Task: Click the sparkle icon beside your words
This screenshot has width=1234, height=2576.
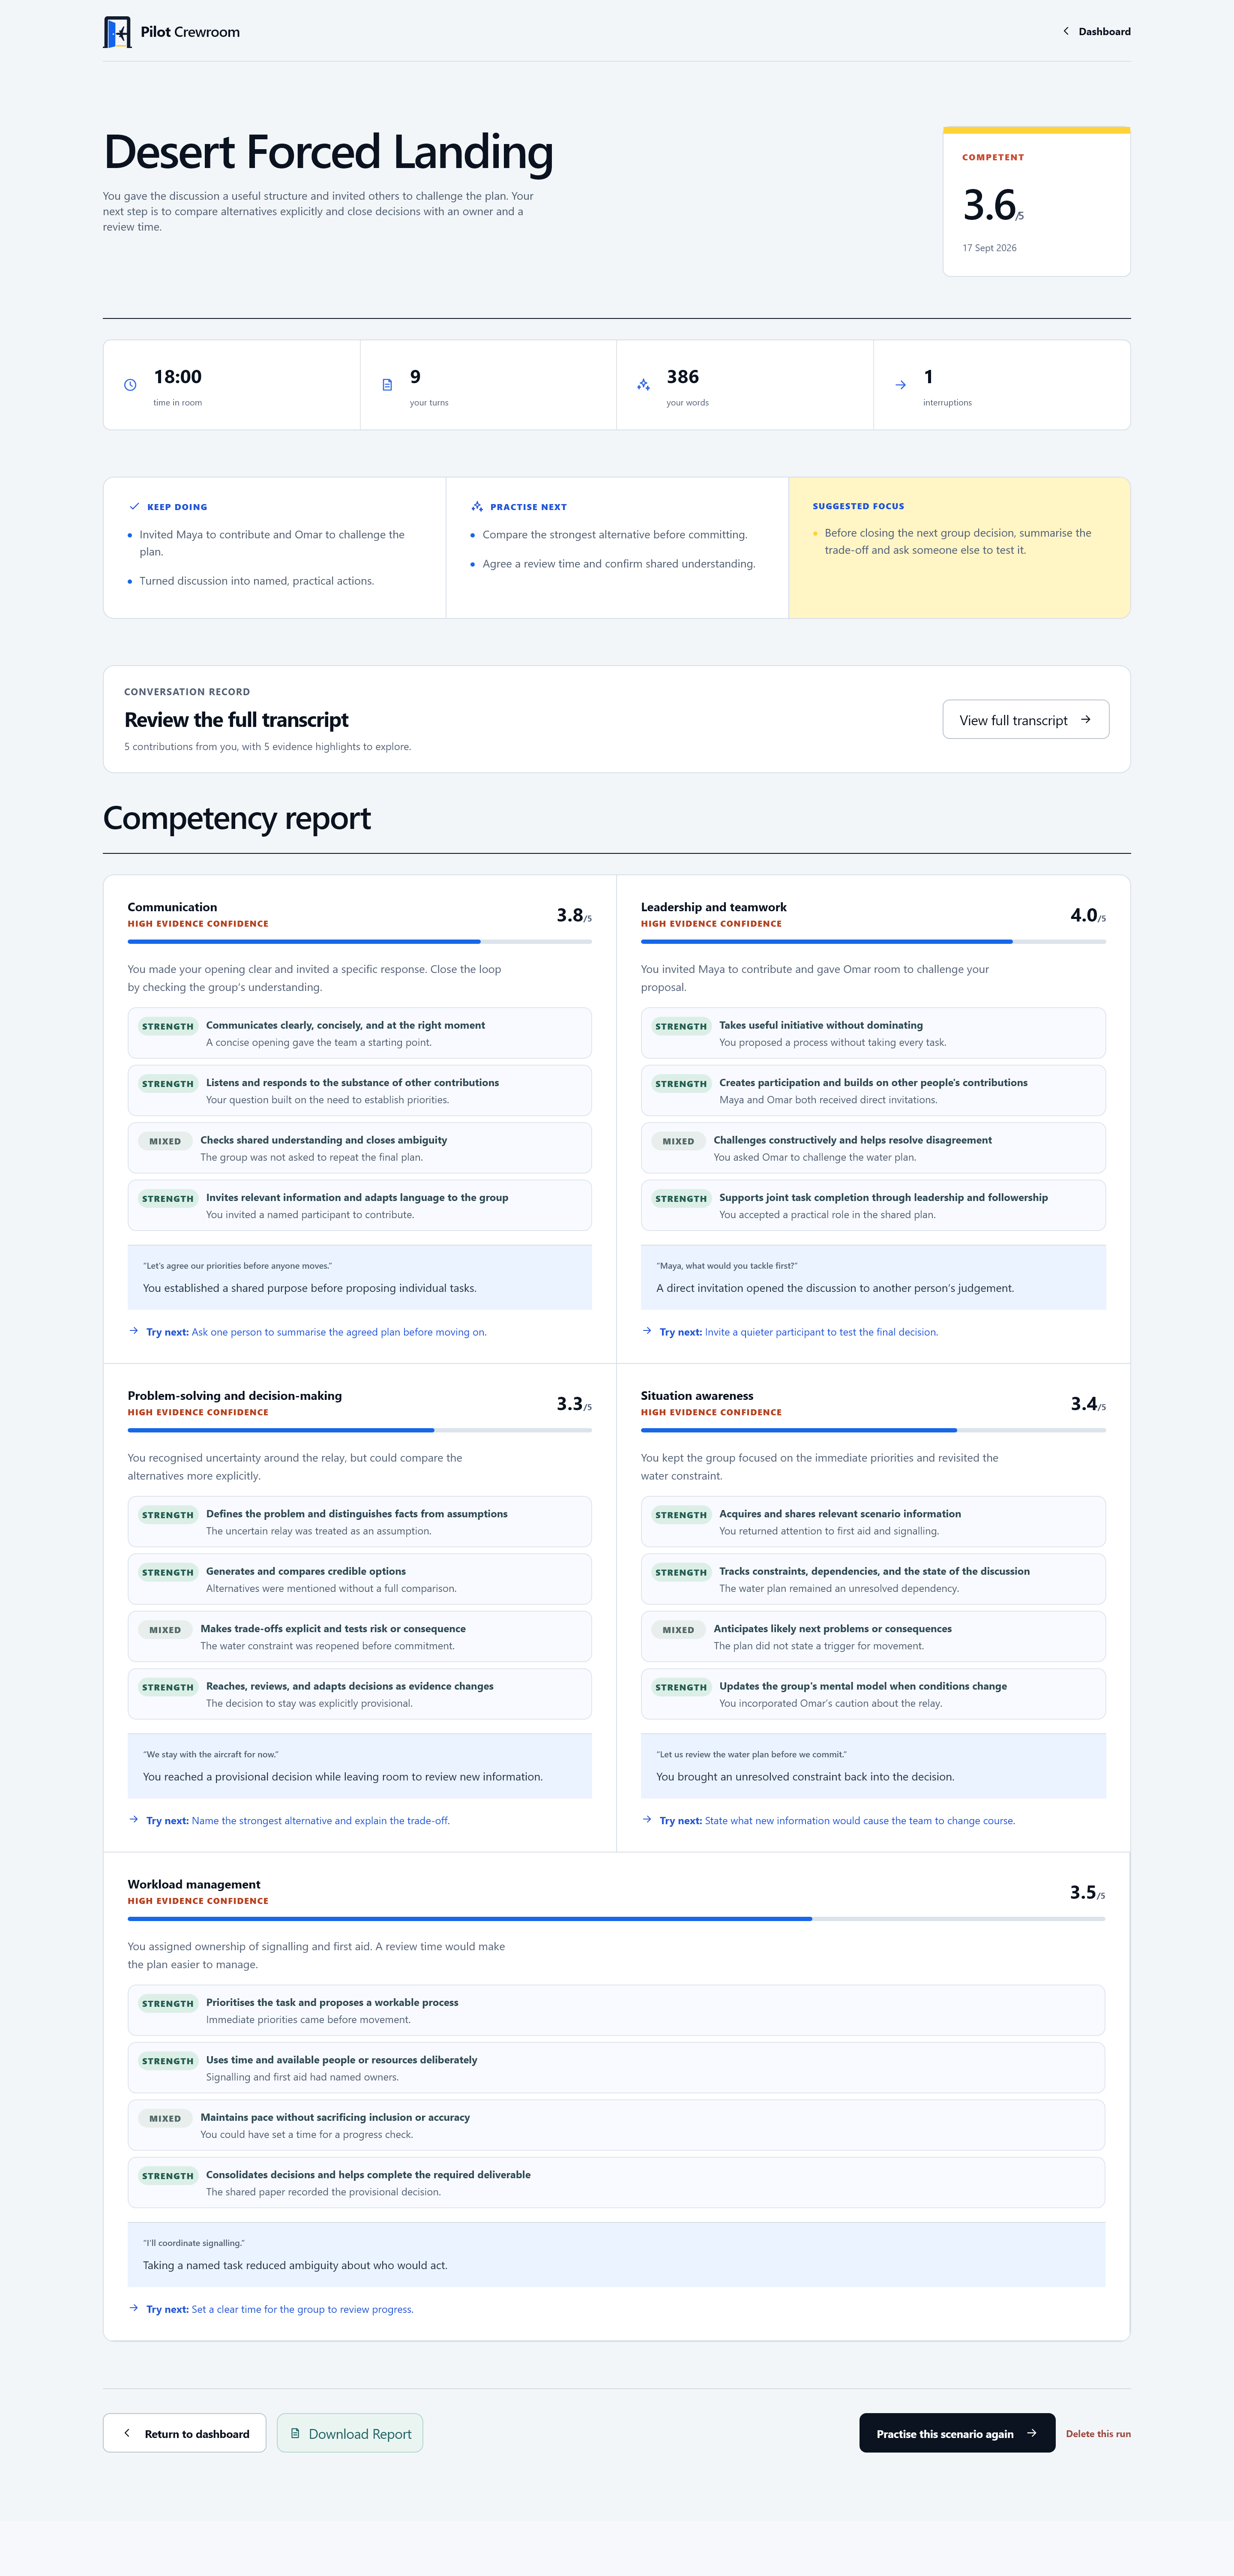Action: tap(643, 385)
